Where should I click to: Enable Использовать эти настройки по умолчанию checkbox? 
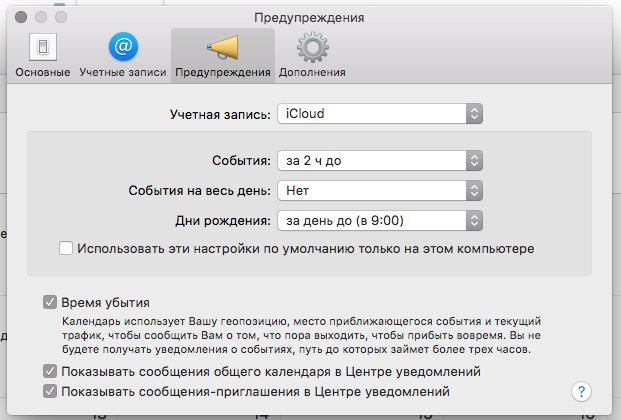(x=66, y=248)
